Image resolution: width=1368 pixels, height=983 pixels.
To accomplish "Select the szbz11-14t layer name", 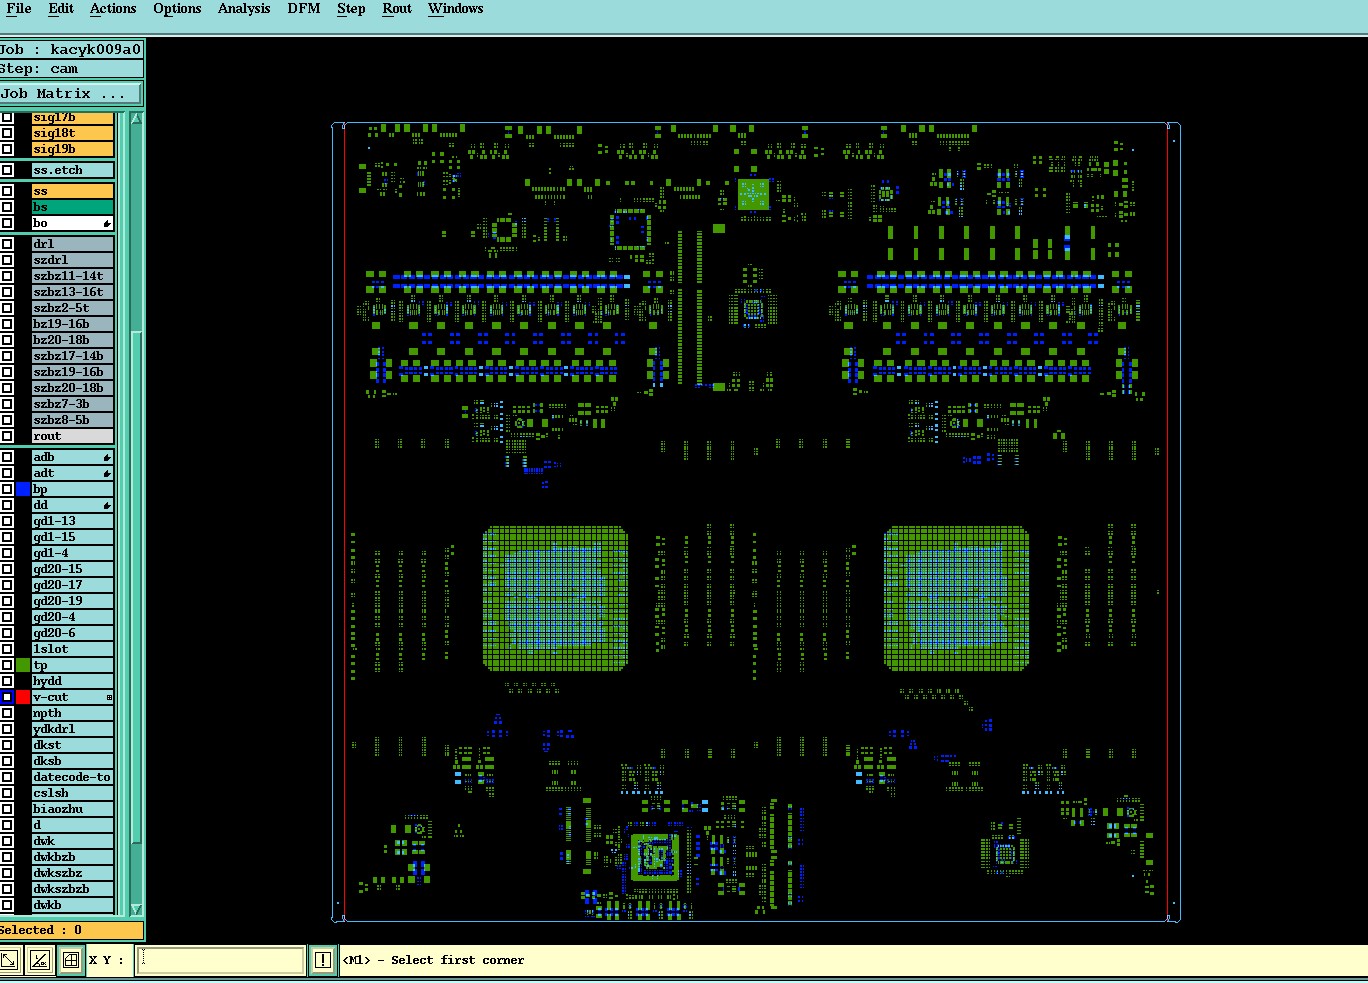I will pyautogui.click(x=72, y=276).
